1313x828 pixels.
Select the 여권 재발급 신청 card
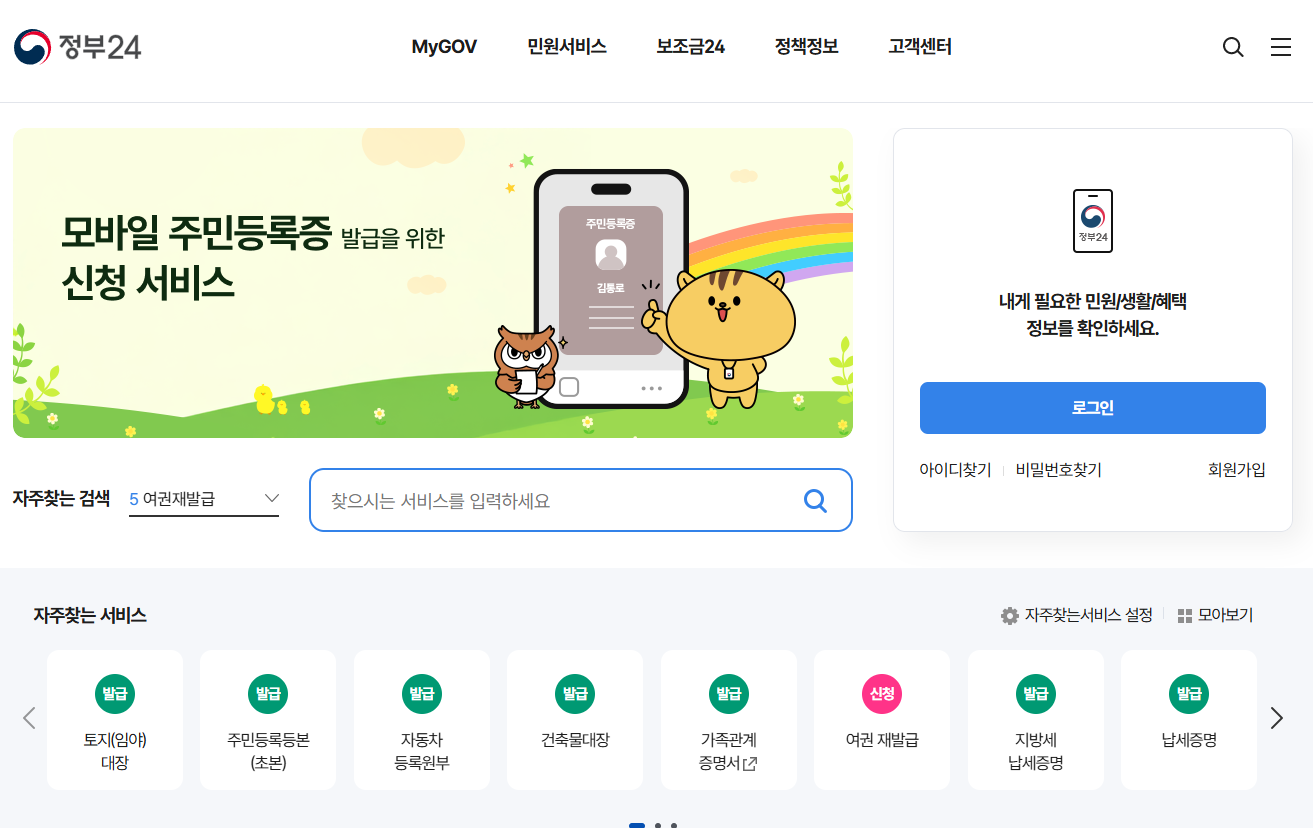point(882,720)
